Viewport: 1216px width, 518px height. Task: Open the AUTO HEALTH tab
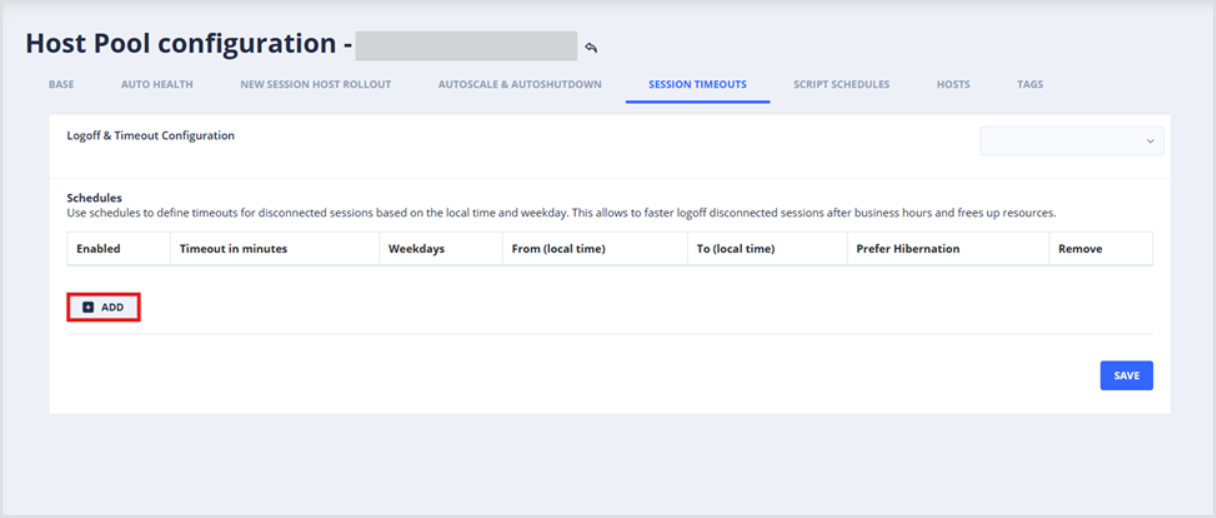(x=157, y=85)
